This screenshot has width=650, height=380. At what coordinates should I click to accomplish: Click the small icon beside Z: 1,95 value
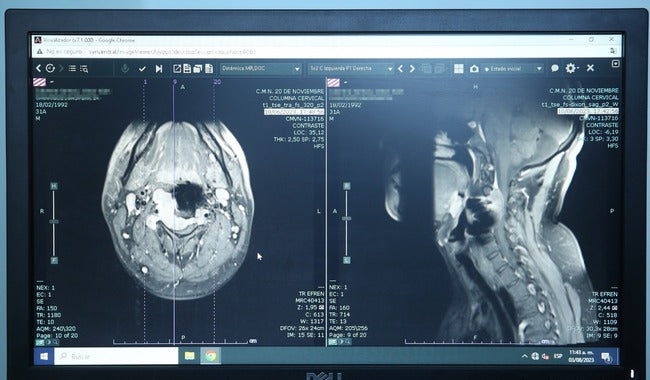point(321,307)
